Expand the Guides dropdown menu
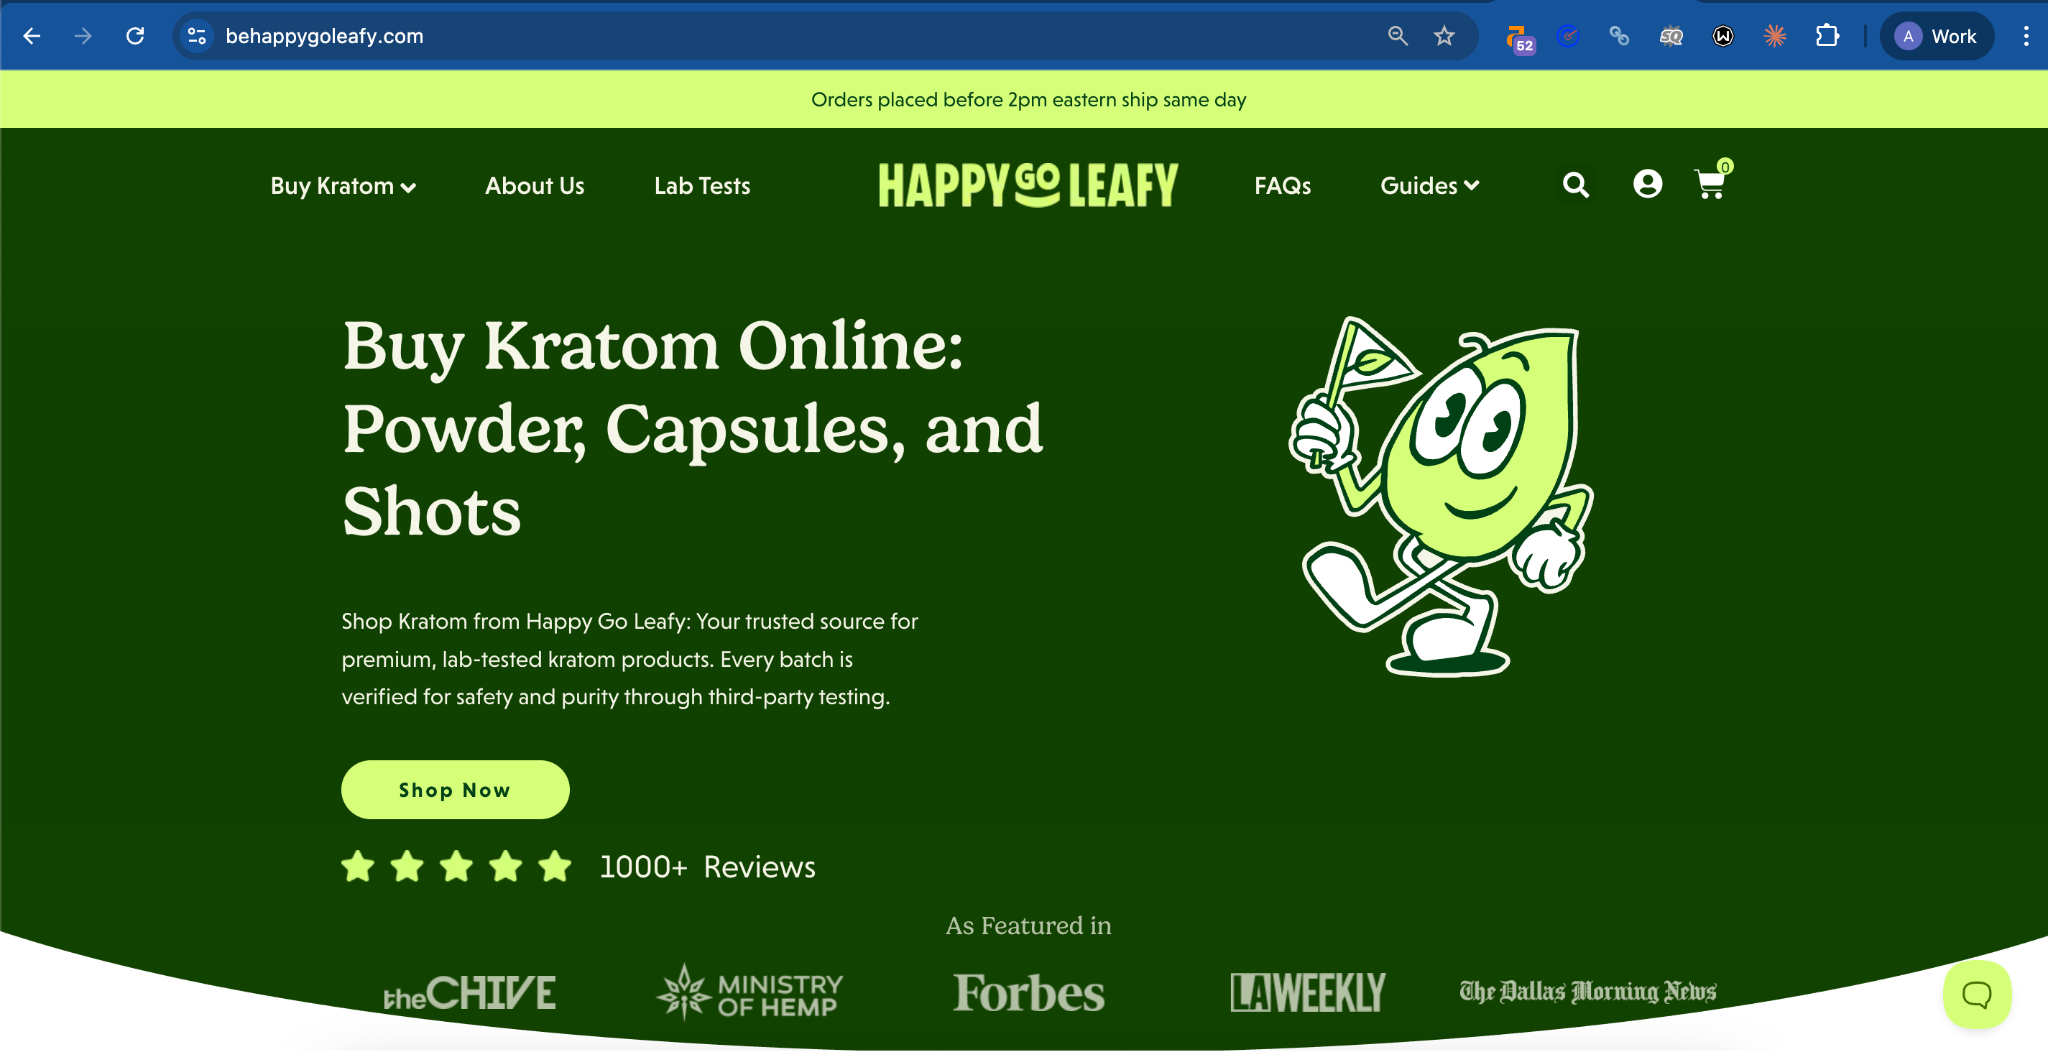Screen dimensions: 2048x1051 click(x=1430, y=186)
